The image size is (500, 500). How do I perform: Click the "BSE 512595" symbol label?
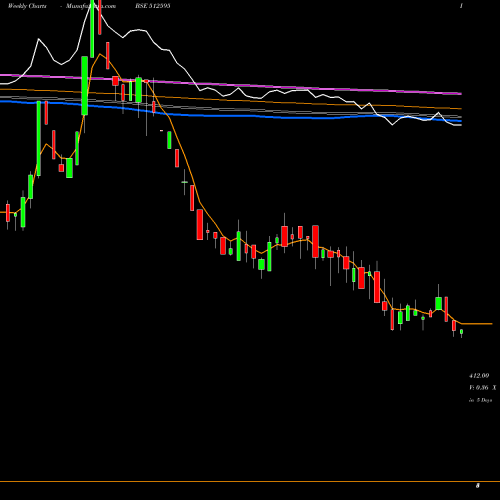coord(153,6)
